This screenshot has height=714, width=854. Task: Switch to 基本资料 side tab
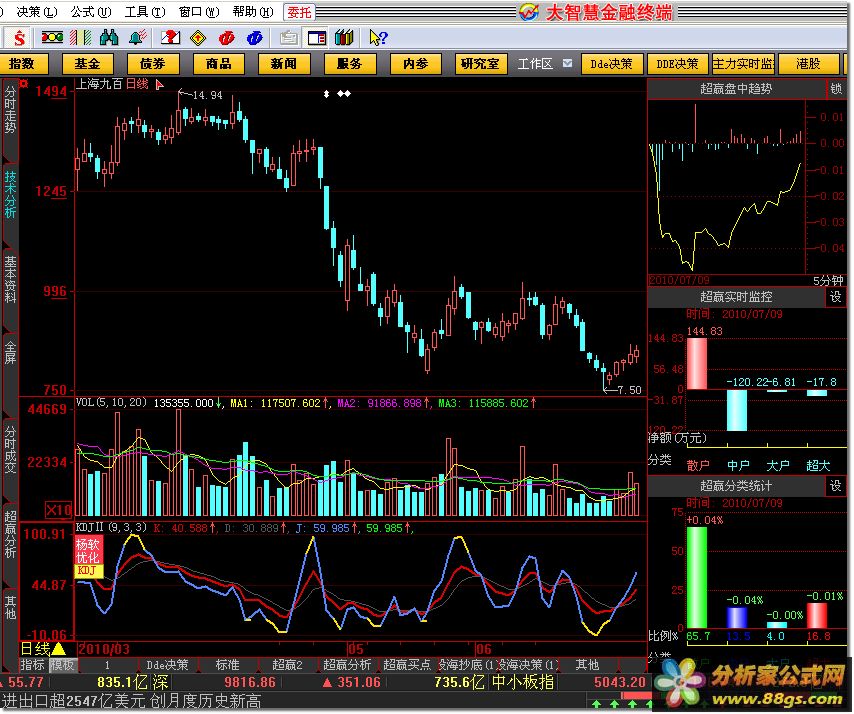point(10,279)
